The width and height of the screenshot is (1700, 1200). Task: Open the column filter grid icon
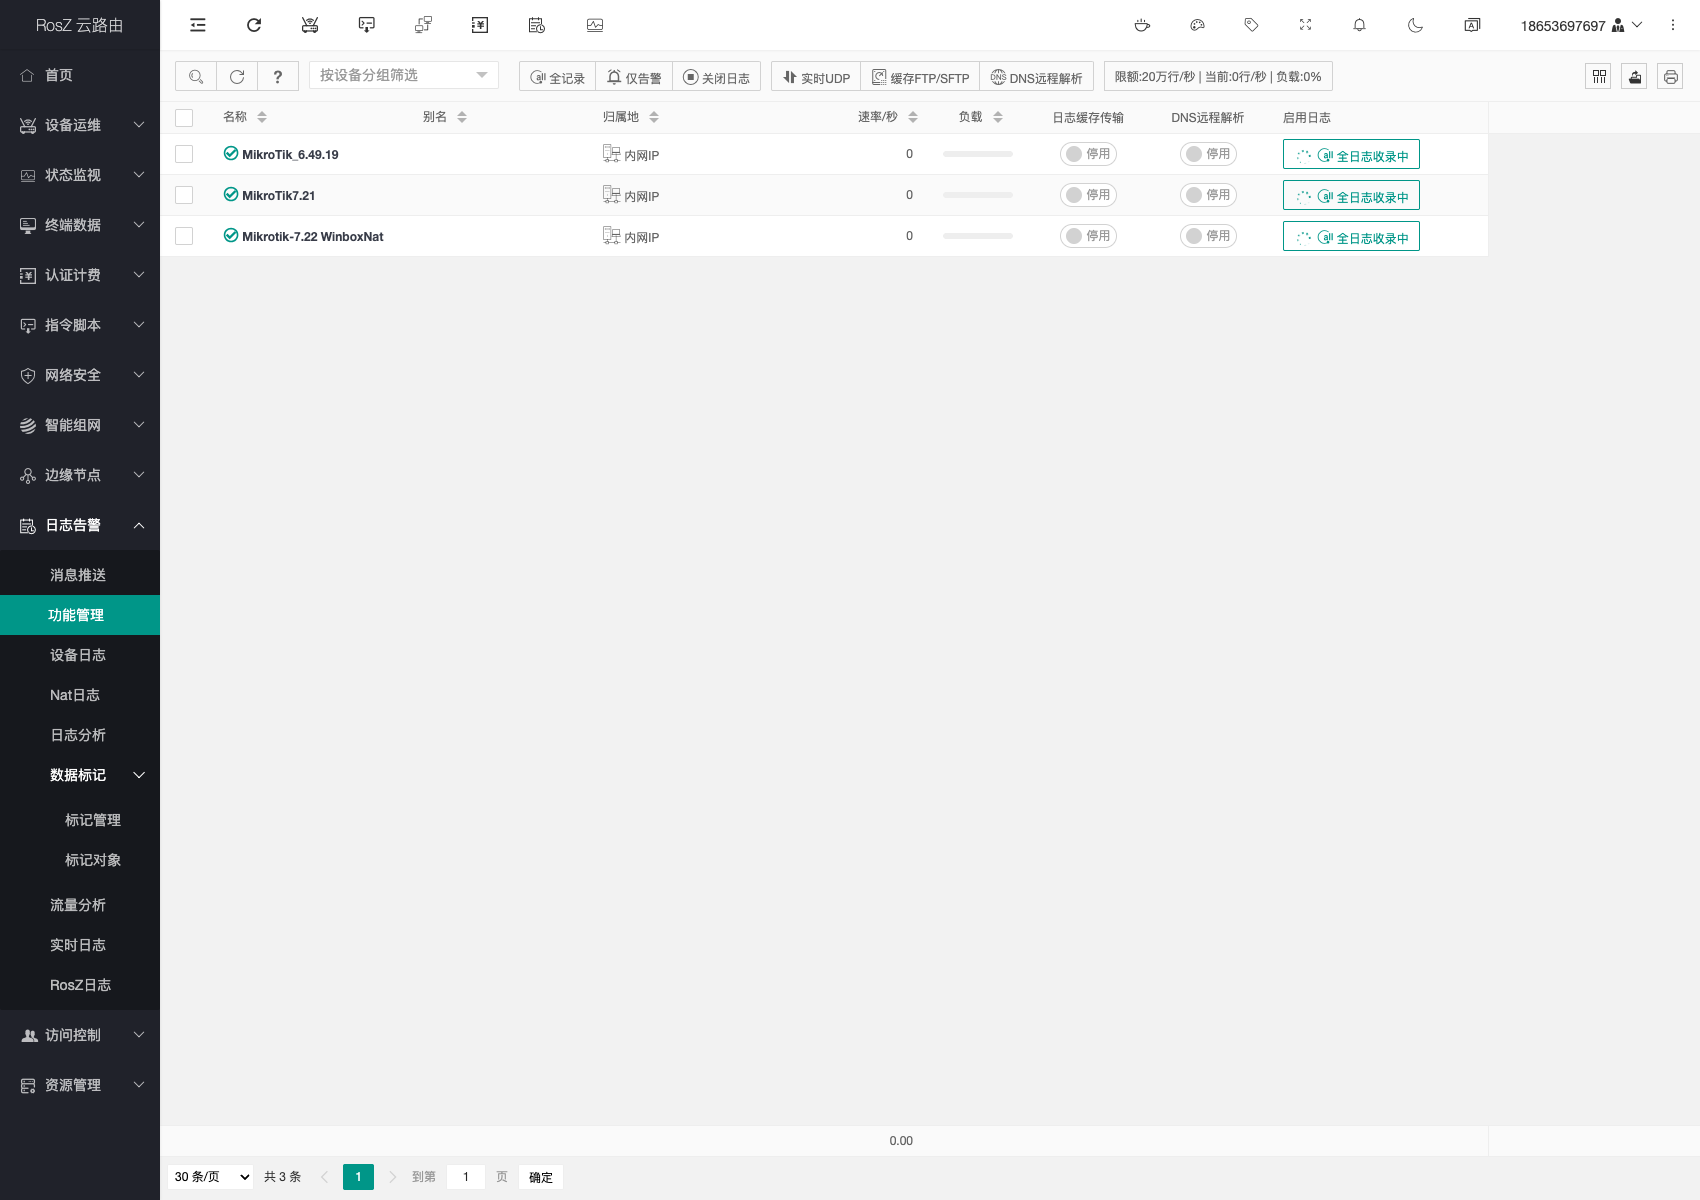[1598, 76]
